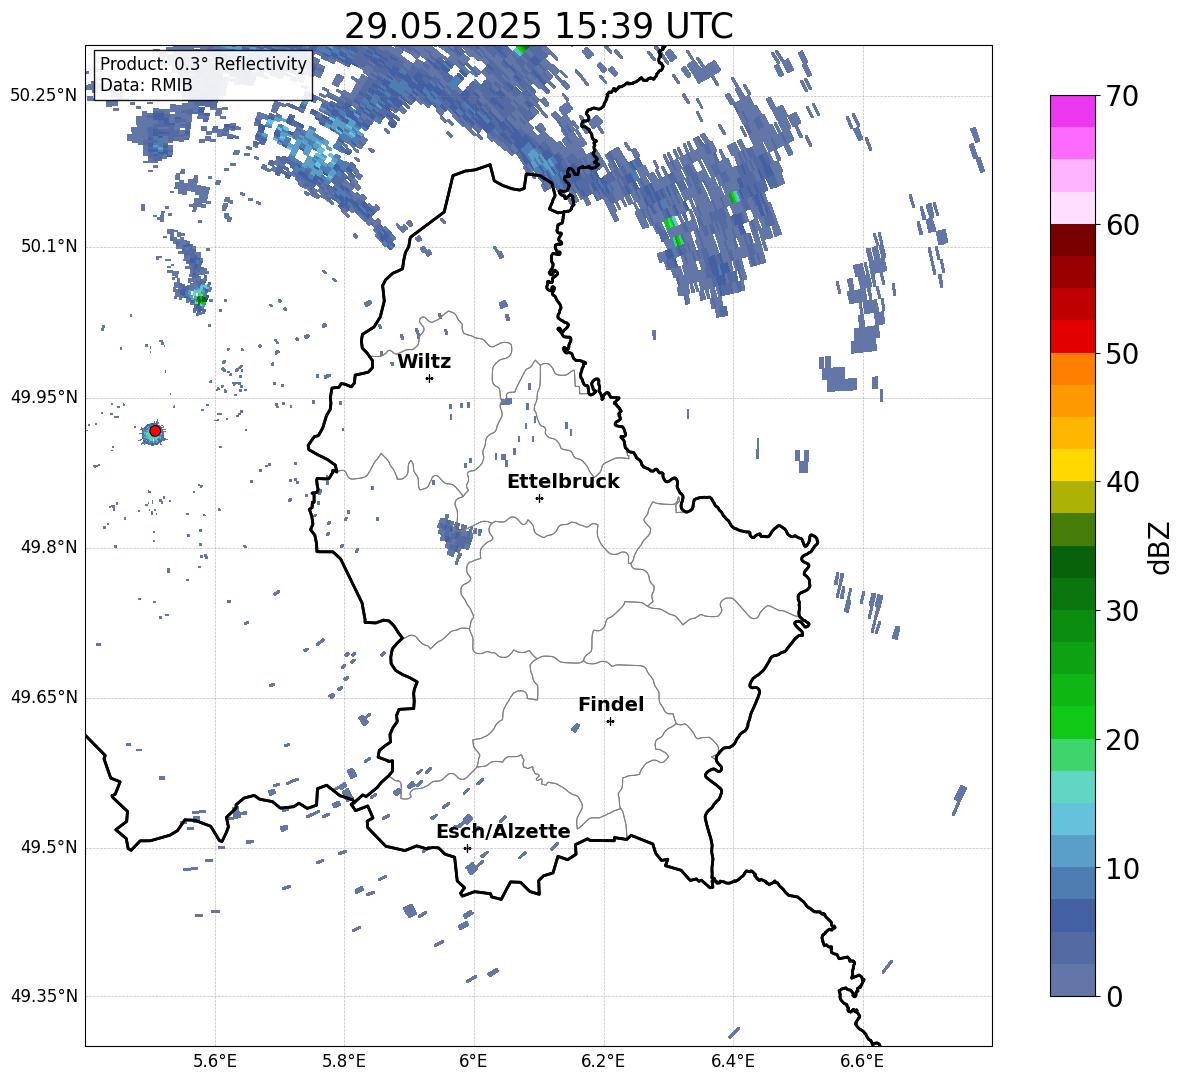Select the Ettelbruck station label
Viewport: 1184px width, 1081px height.
563,482
